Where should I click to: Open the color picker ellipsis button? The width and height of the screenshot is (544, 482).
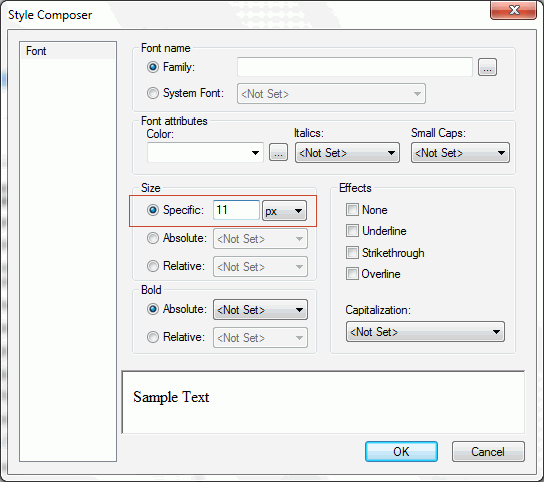click(x=278, y=152)
